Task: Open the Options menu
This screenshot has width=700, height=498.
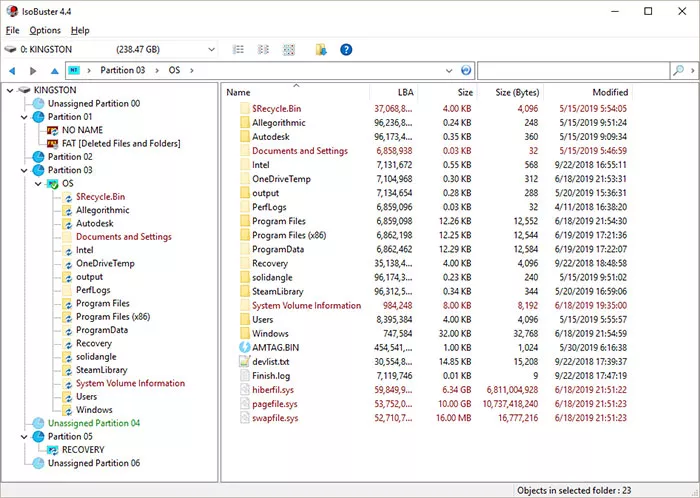Action: pos(45,30)
